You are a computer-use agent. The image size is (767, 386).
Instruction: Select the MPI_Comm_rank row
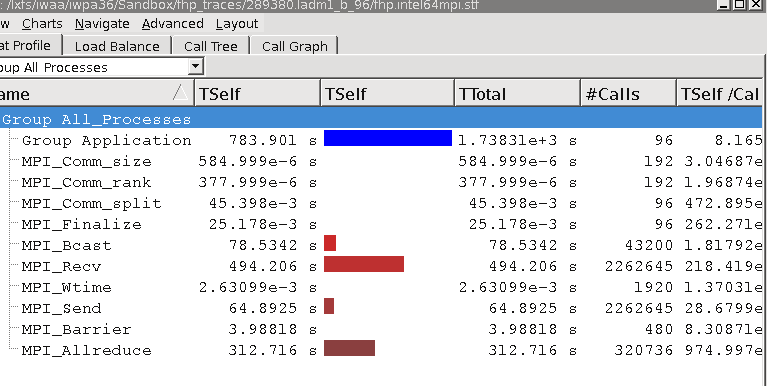[x=381, y=182]
